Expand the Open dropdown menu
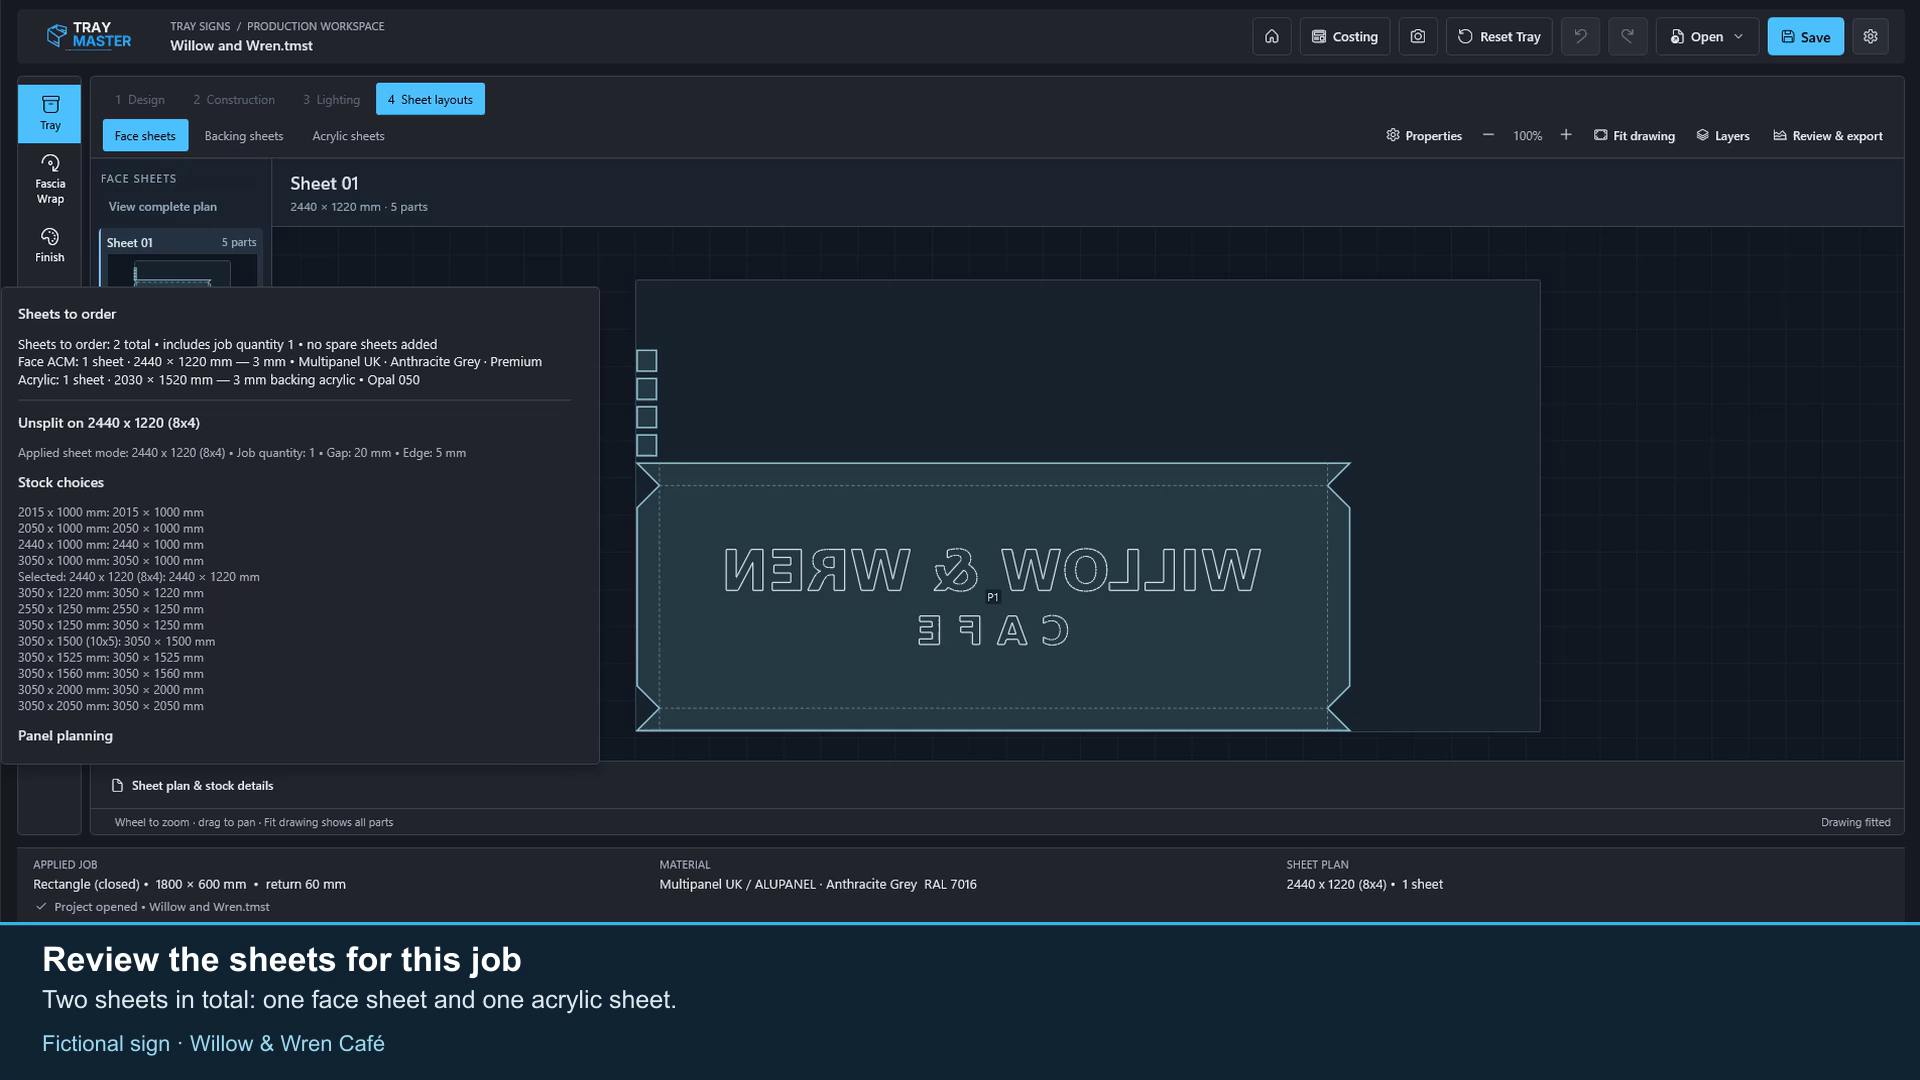The width and height of the screenshot is (1920, 1080). pos(1706,36)
